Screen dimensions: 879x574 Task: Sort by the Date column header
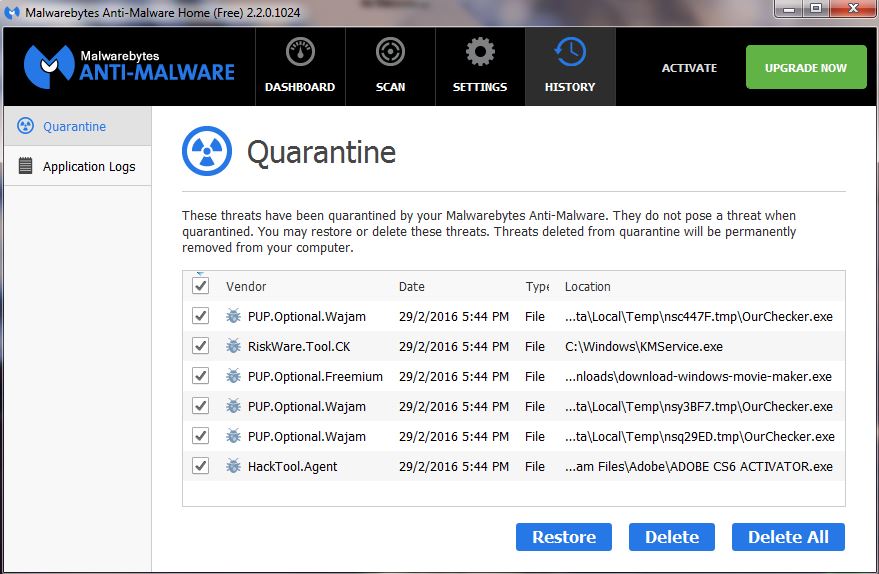pos(411,286)
